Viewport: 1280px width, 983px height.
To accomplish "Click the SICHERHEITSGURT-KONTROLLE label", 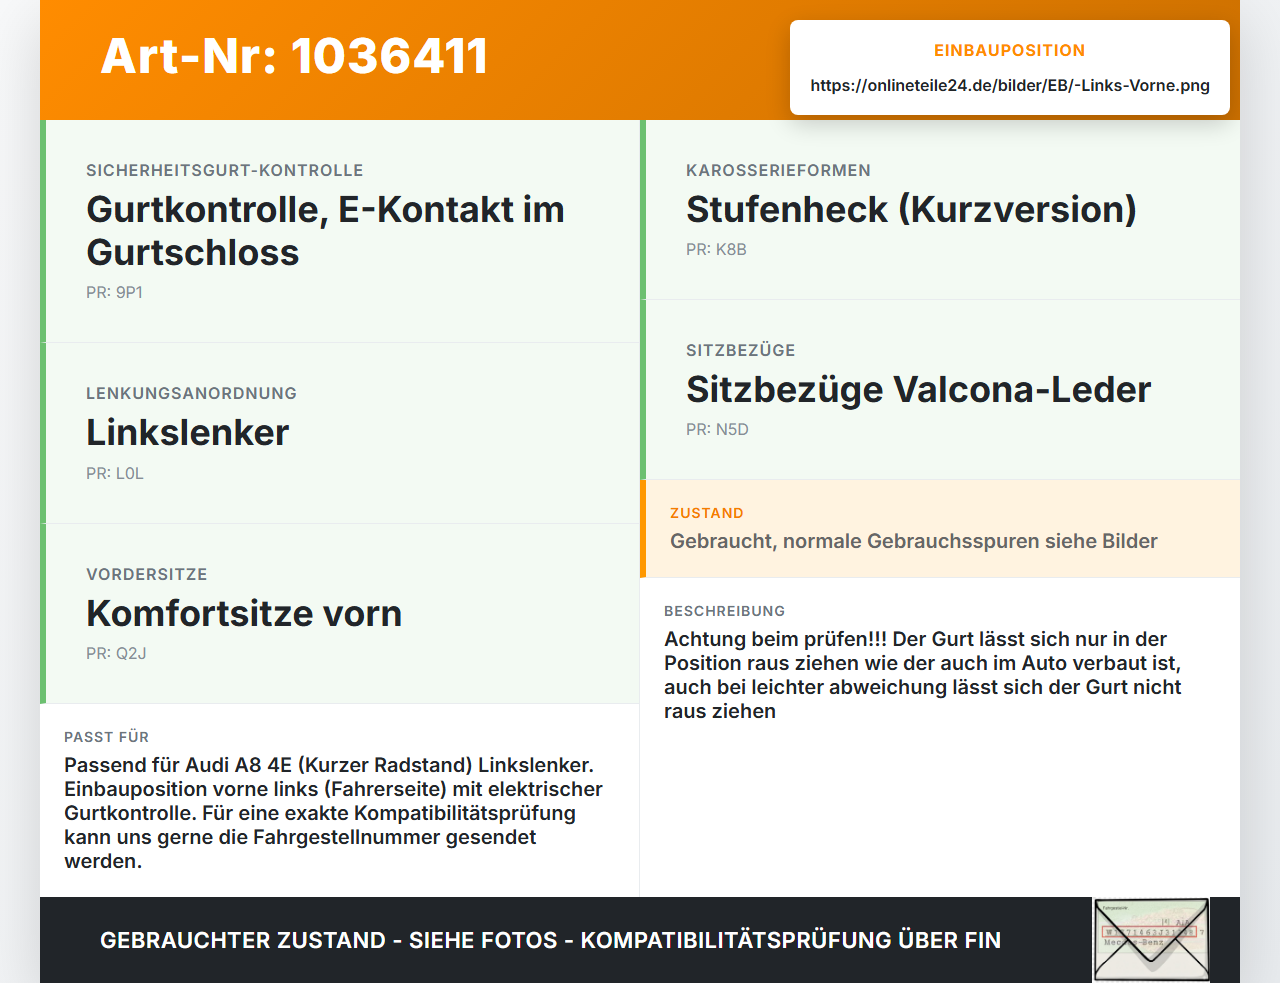I will click(225, 171).
